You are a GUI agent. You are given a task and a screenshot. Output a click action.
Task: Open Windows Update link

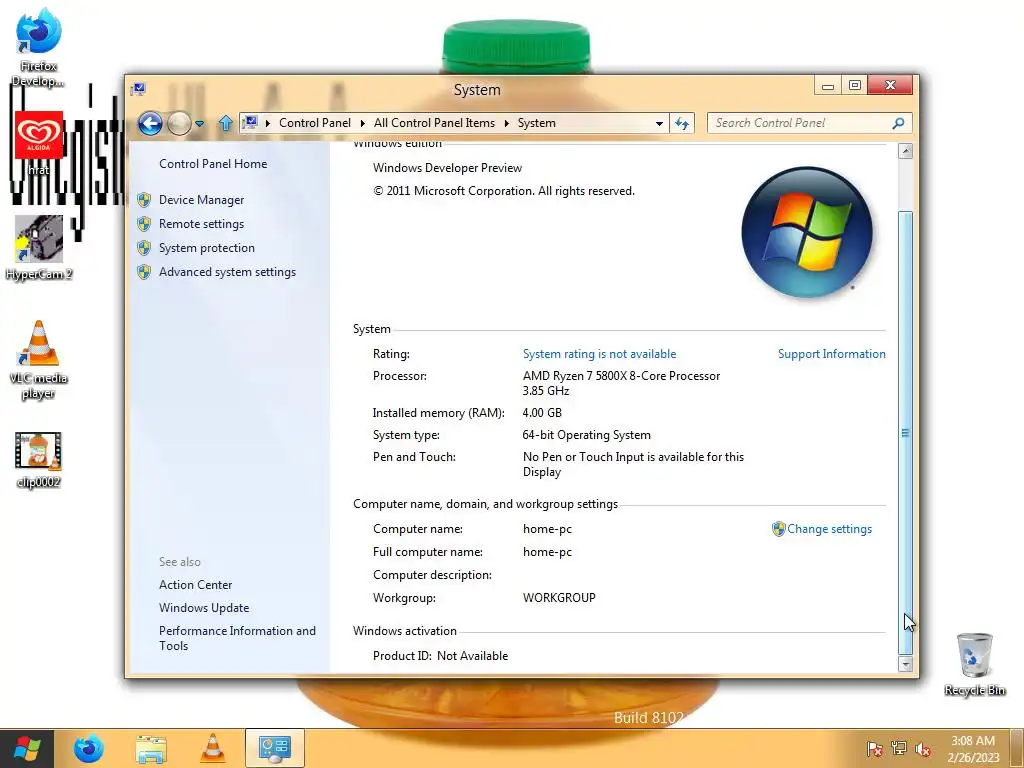(x=204, y=608)
